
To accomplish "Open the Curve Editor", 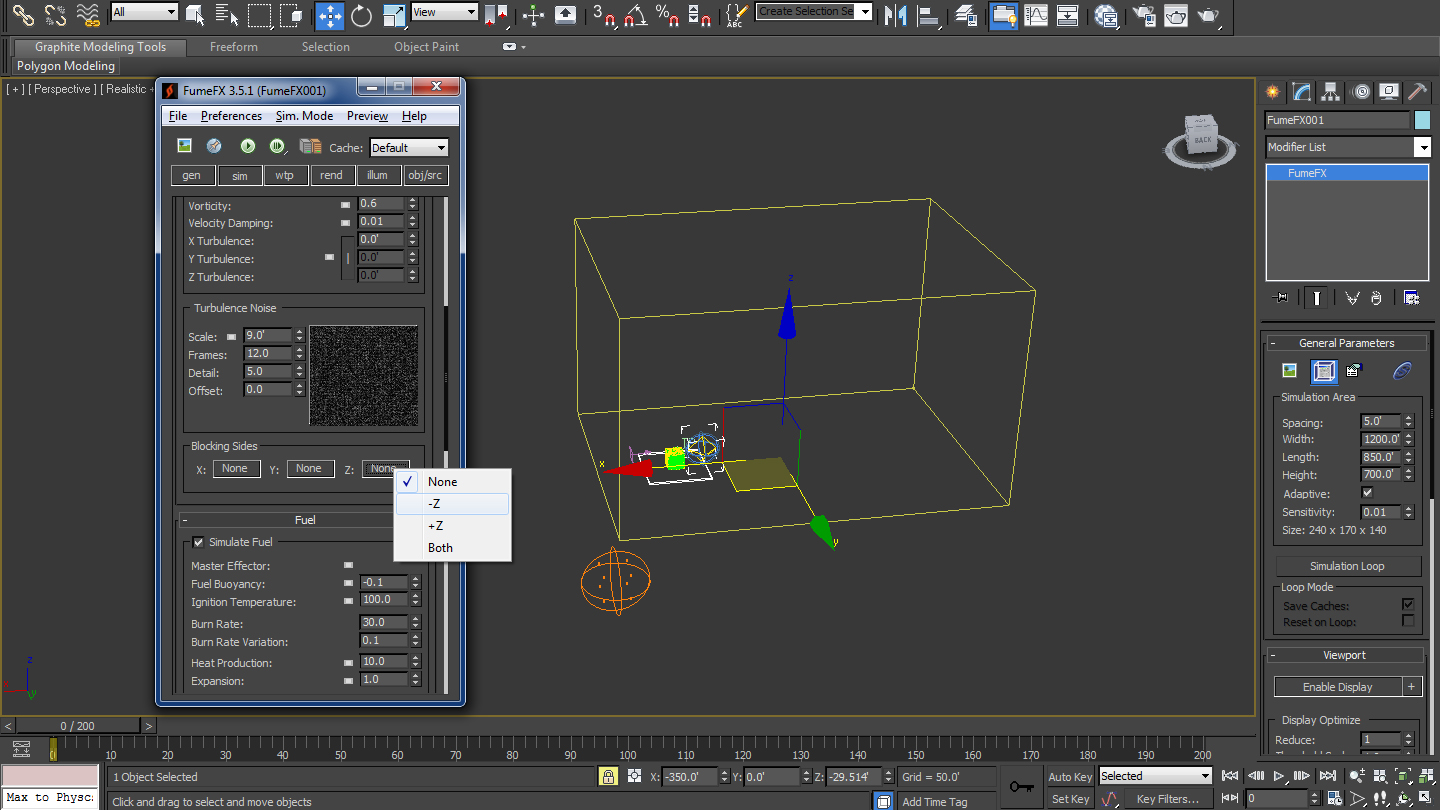I will [1037, 15].
